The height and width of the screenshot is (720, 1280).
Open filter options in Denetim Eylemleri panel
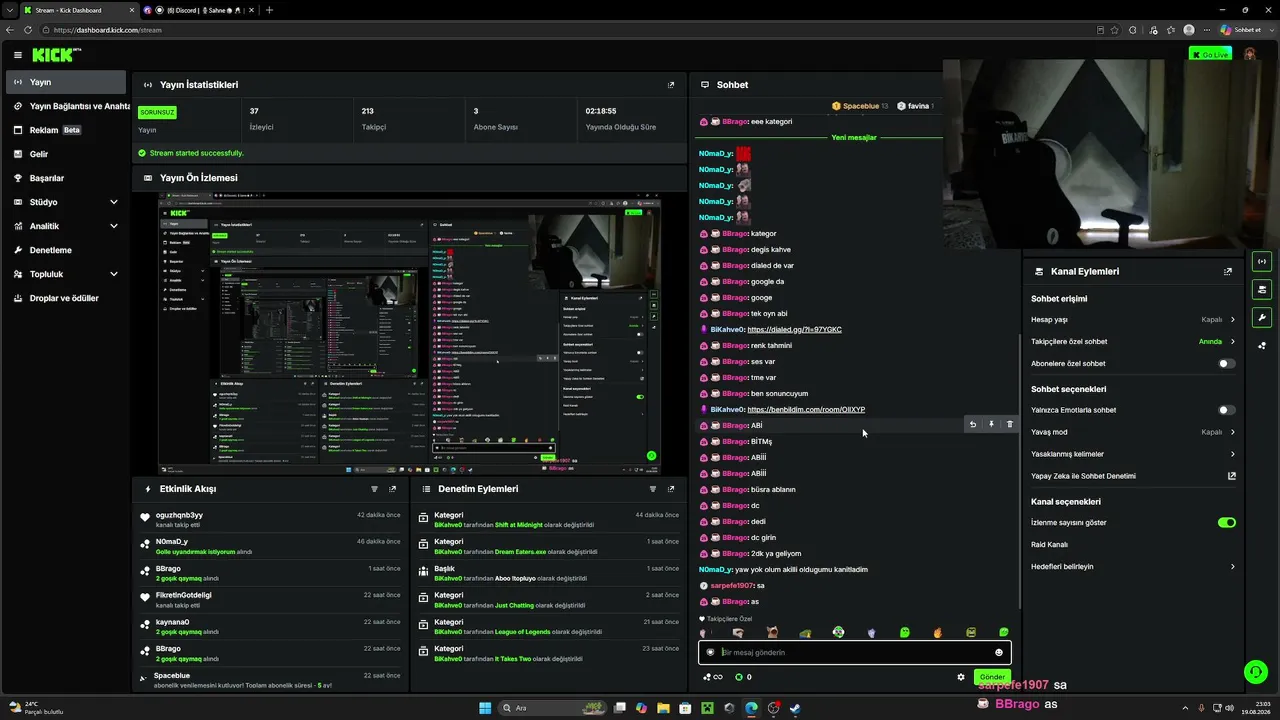click(653, 489)
